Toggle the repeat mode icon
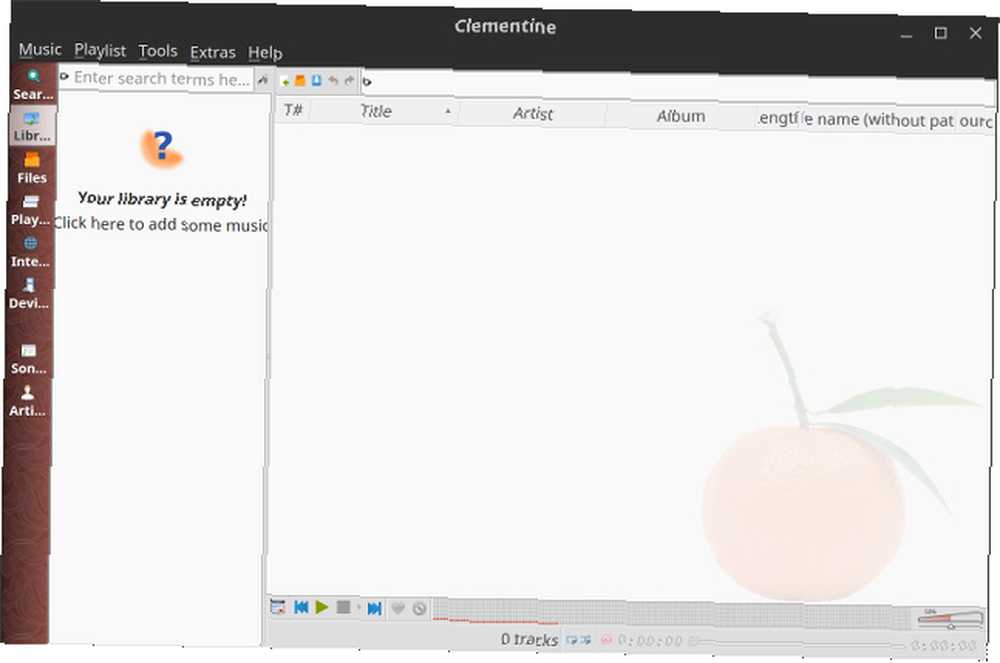This screenshot has height=663, width=1000. 571,639
